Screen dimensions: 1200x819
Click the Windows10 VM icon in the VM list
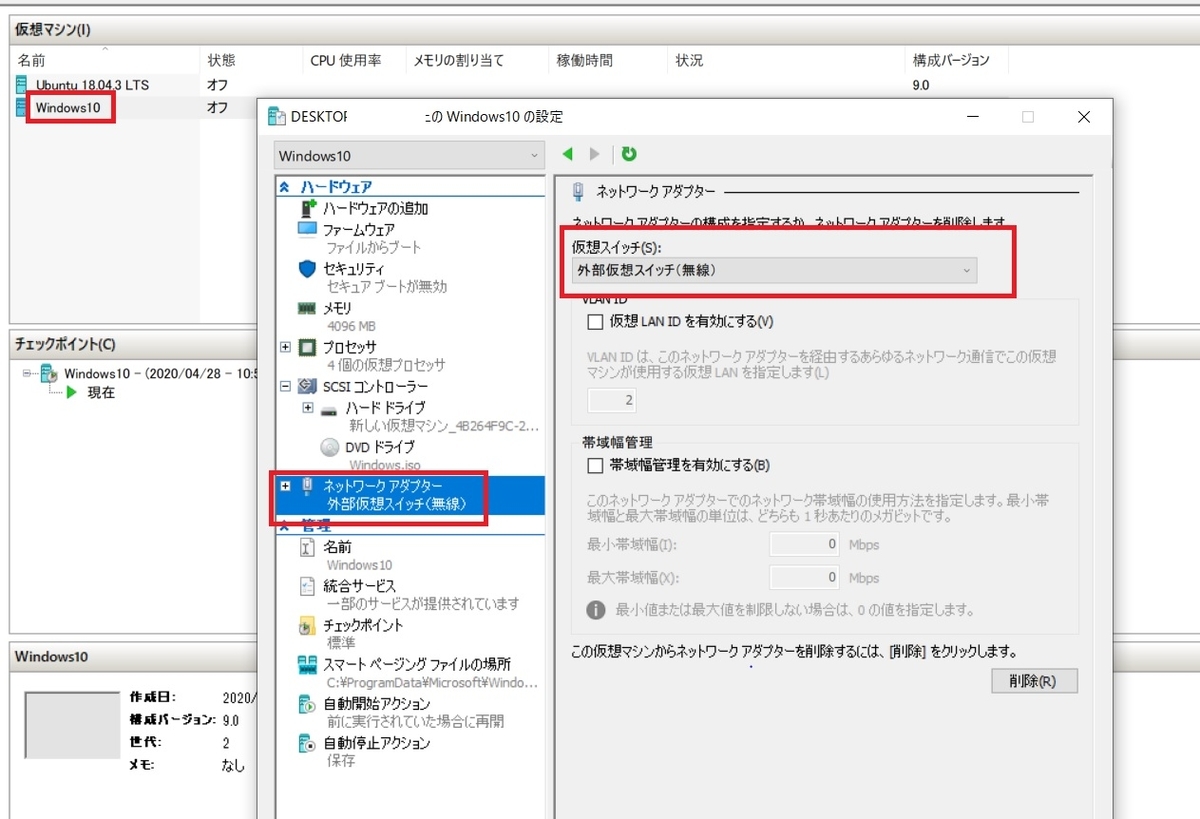coord(22,107)
